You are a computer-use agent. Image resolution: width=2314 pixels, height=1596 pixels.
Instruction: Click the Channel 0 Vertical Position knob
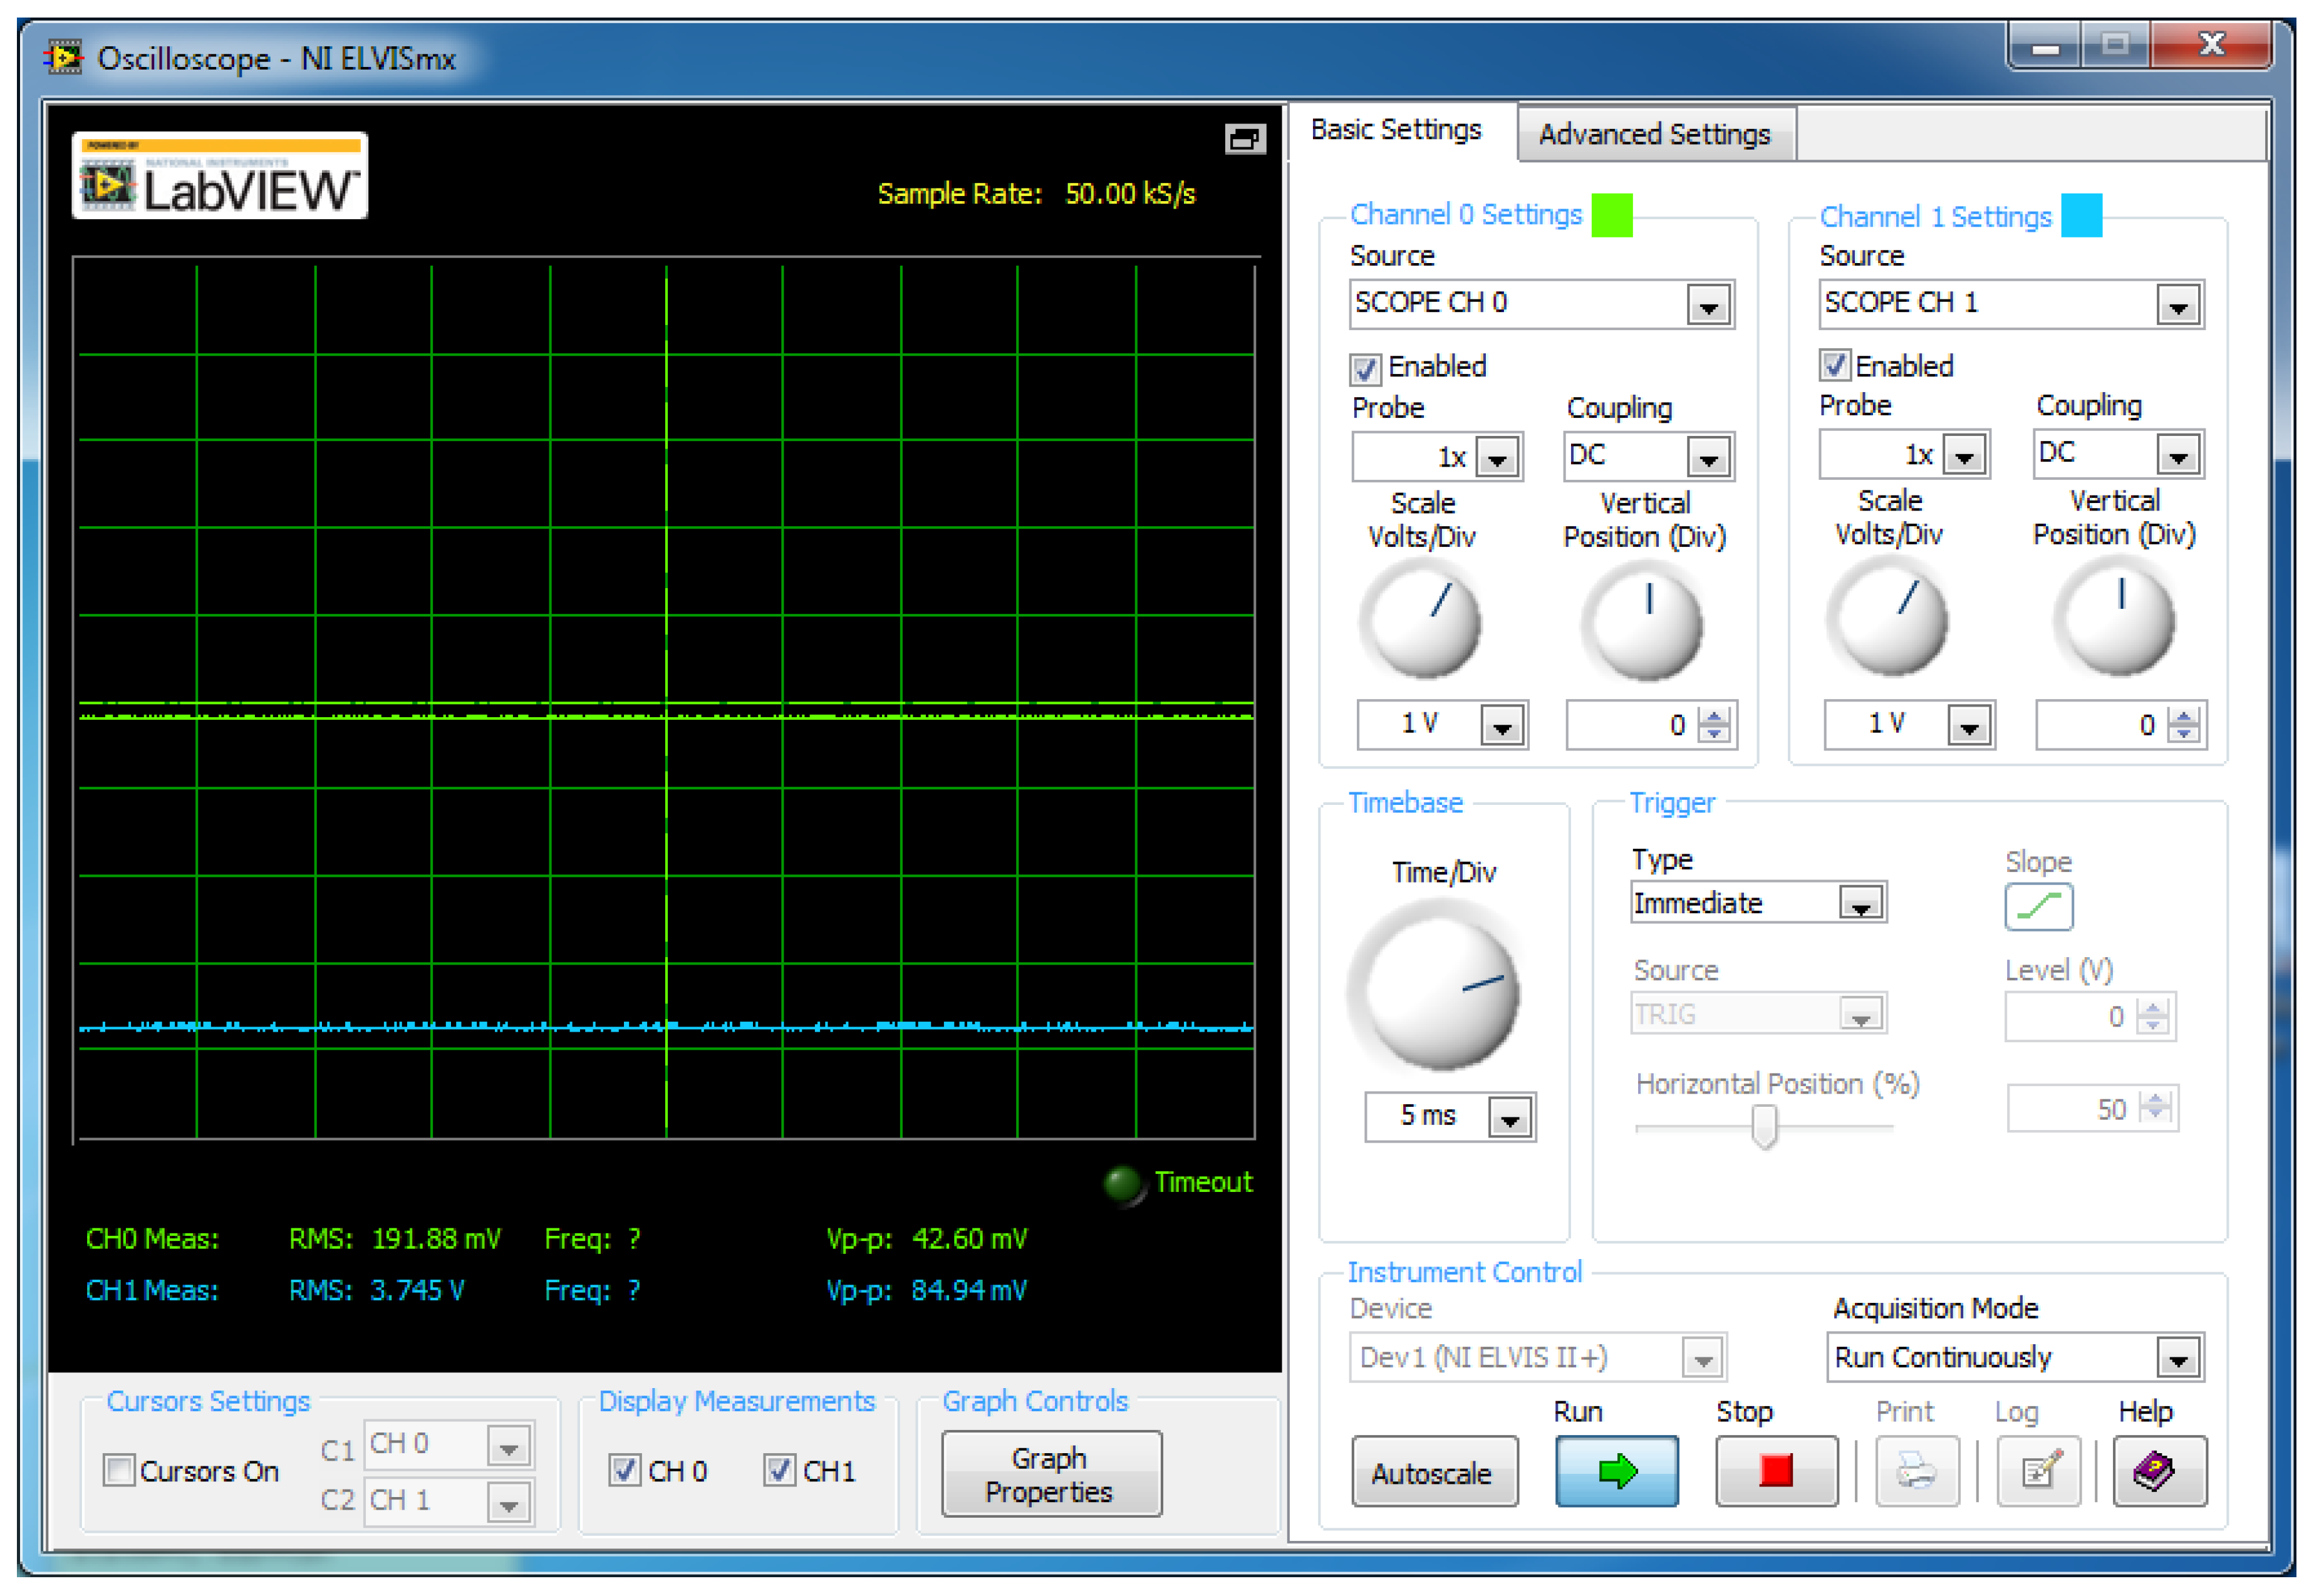coord(1643,622)
